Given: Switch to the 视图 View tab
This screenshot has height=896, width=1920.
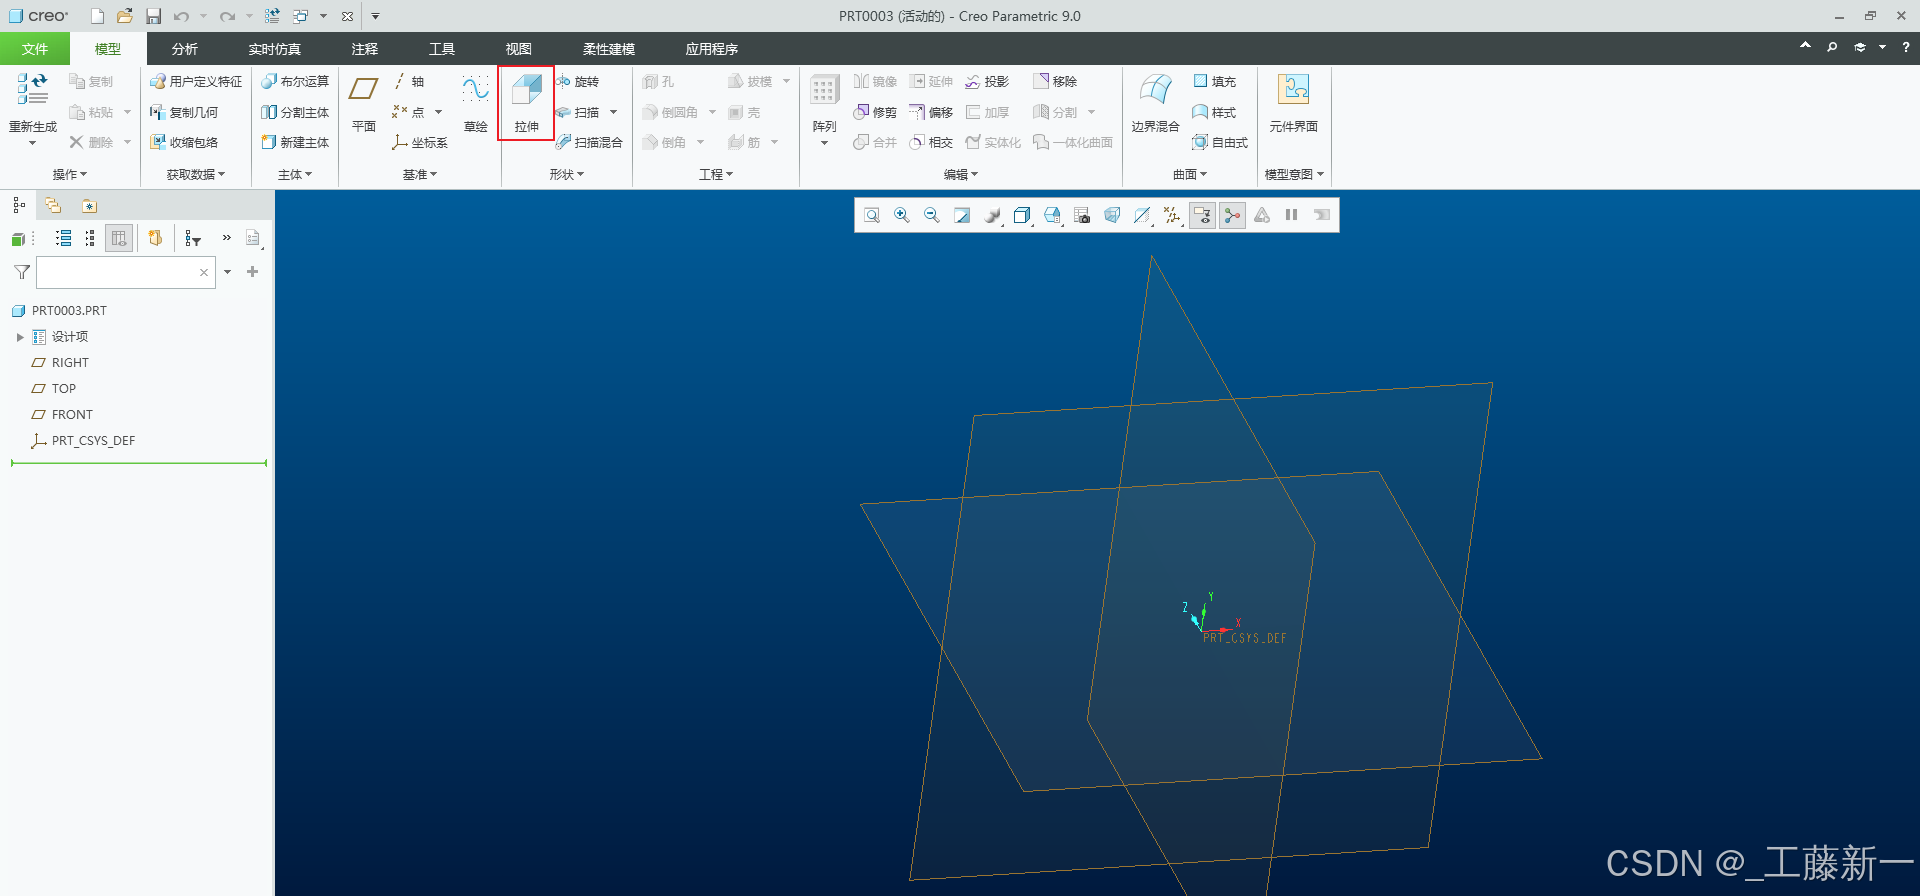Looking at the screenshot, I should (x=518, y=49).
